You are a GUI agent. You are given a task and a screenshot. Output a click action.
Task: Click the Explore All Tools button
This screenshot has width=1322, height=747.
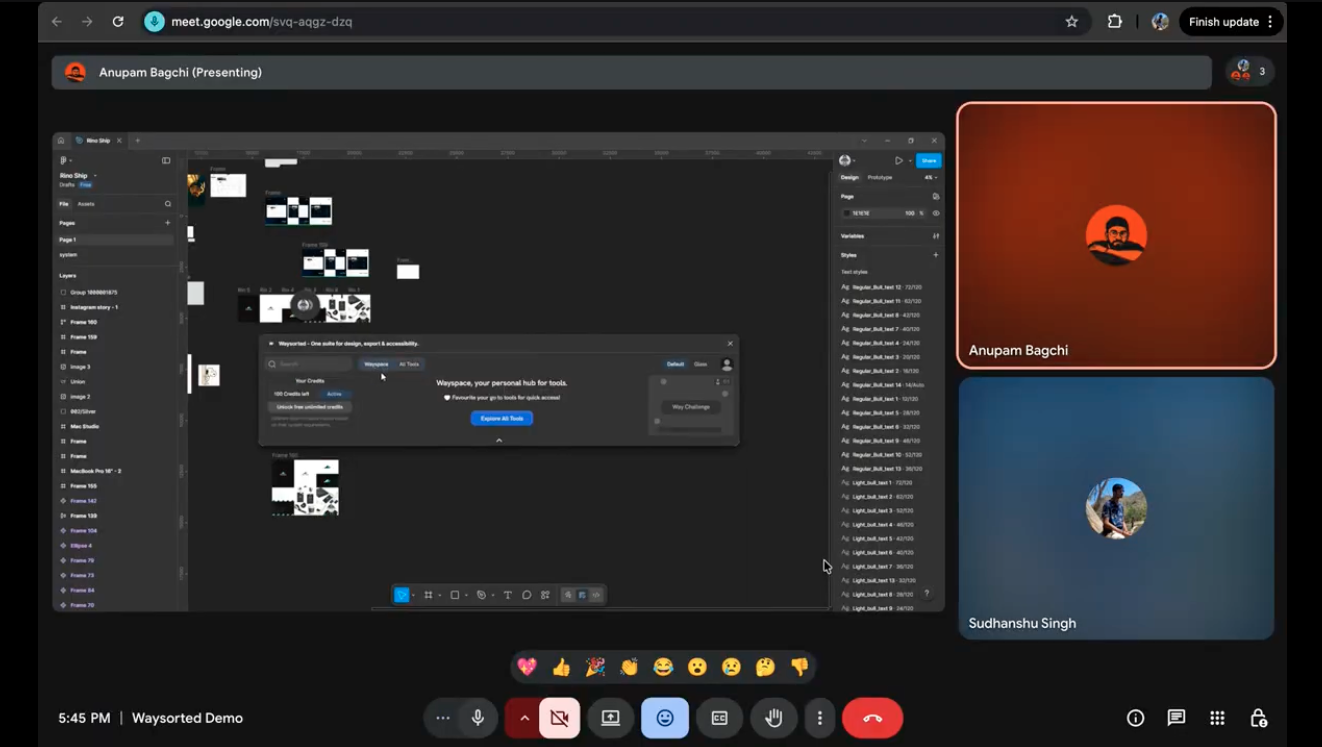point(502,418)
